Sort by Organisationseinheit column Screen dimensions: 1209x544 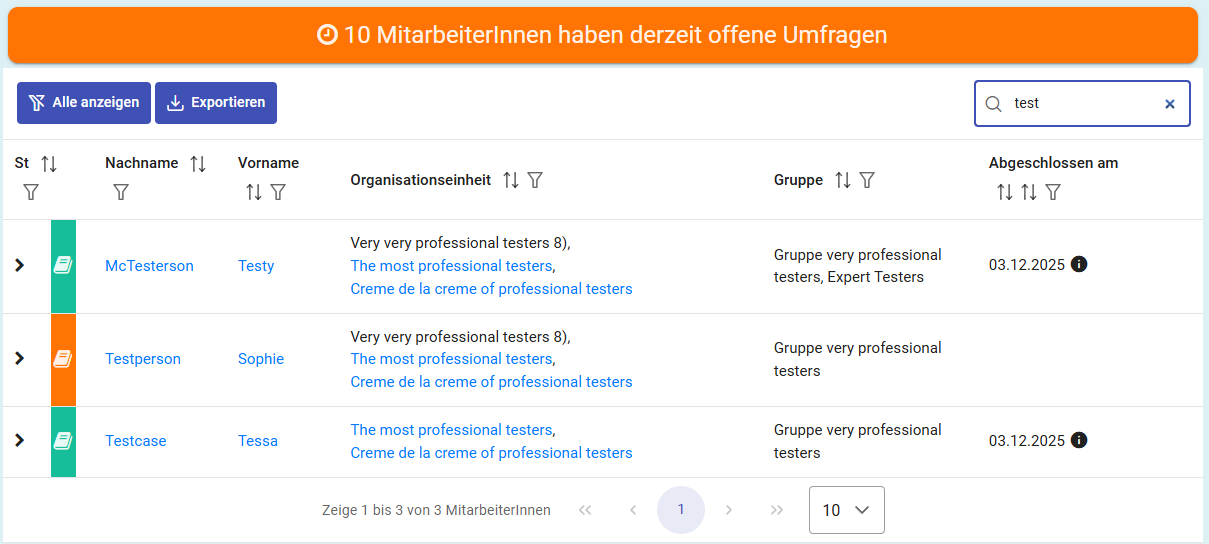511,180
